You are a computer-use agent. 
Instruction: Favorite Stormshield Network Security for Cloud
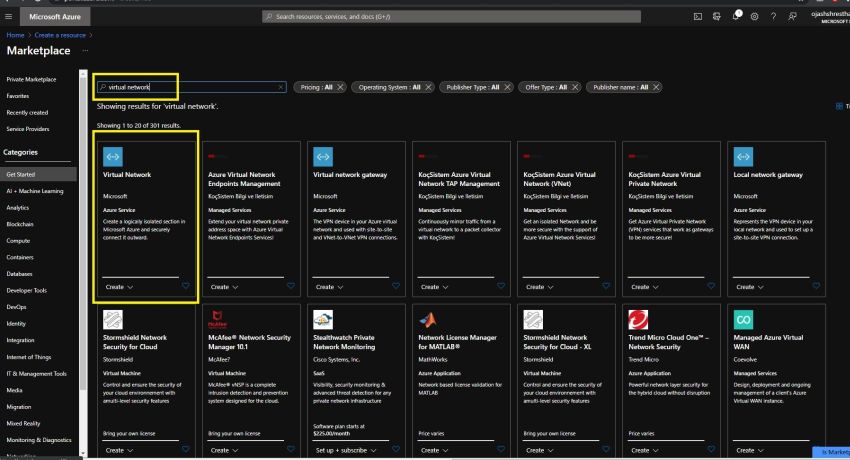click(x=185, y=449)
